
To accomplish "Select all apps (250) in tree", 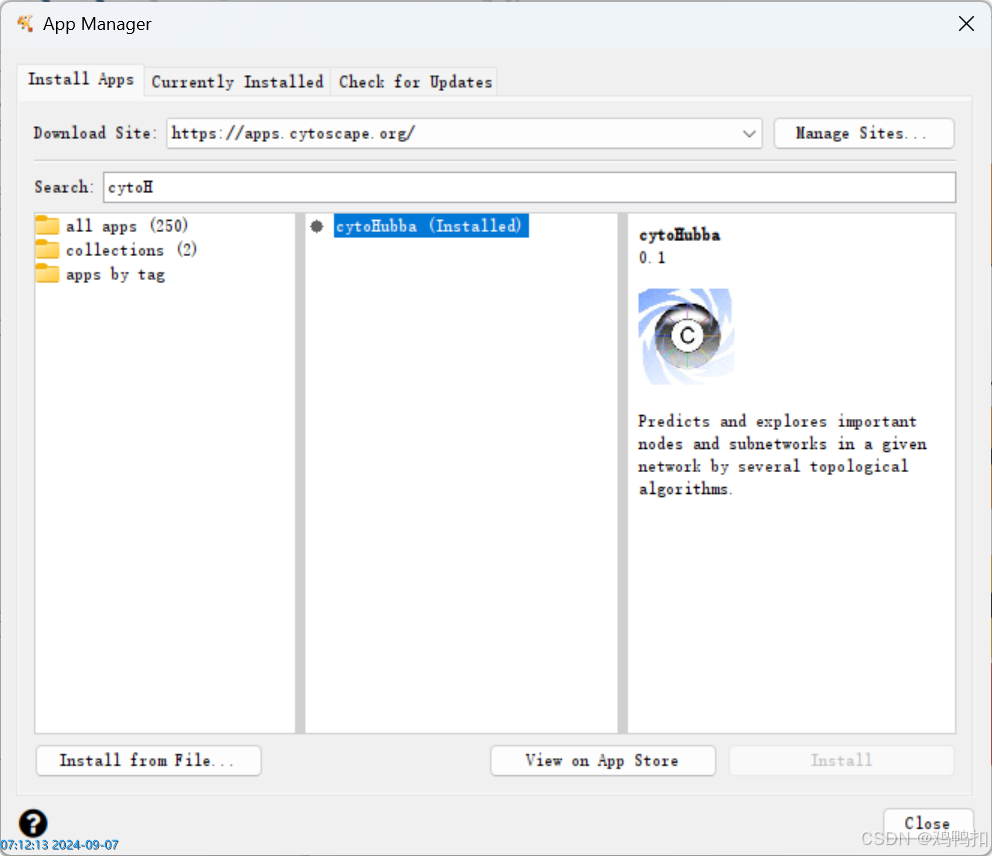I will [127, 226].
